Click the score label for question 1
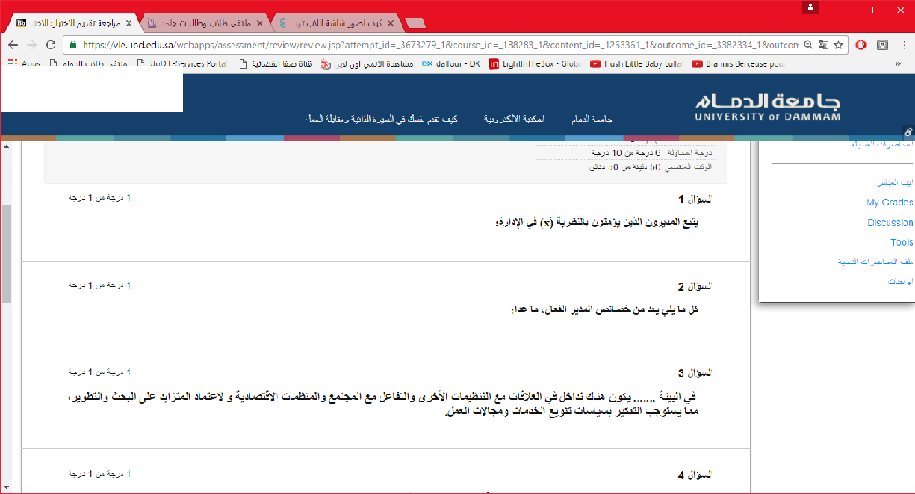 click(x=99, y=198)
